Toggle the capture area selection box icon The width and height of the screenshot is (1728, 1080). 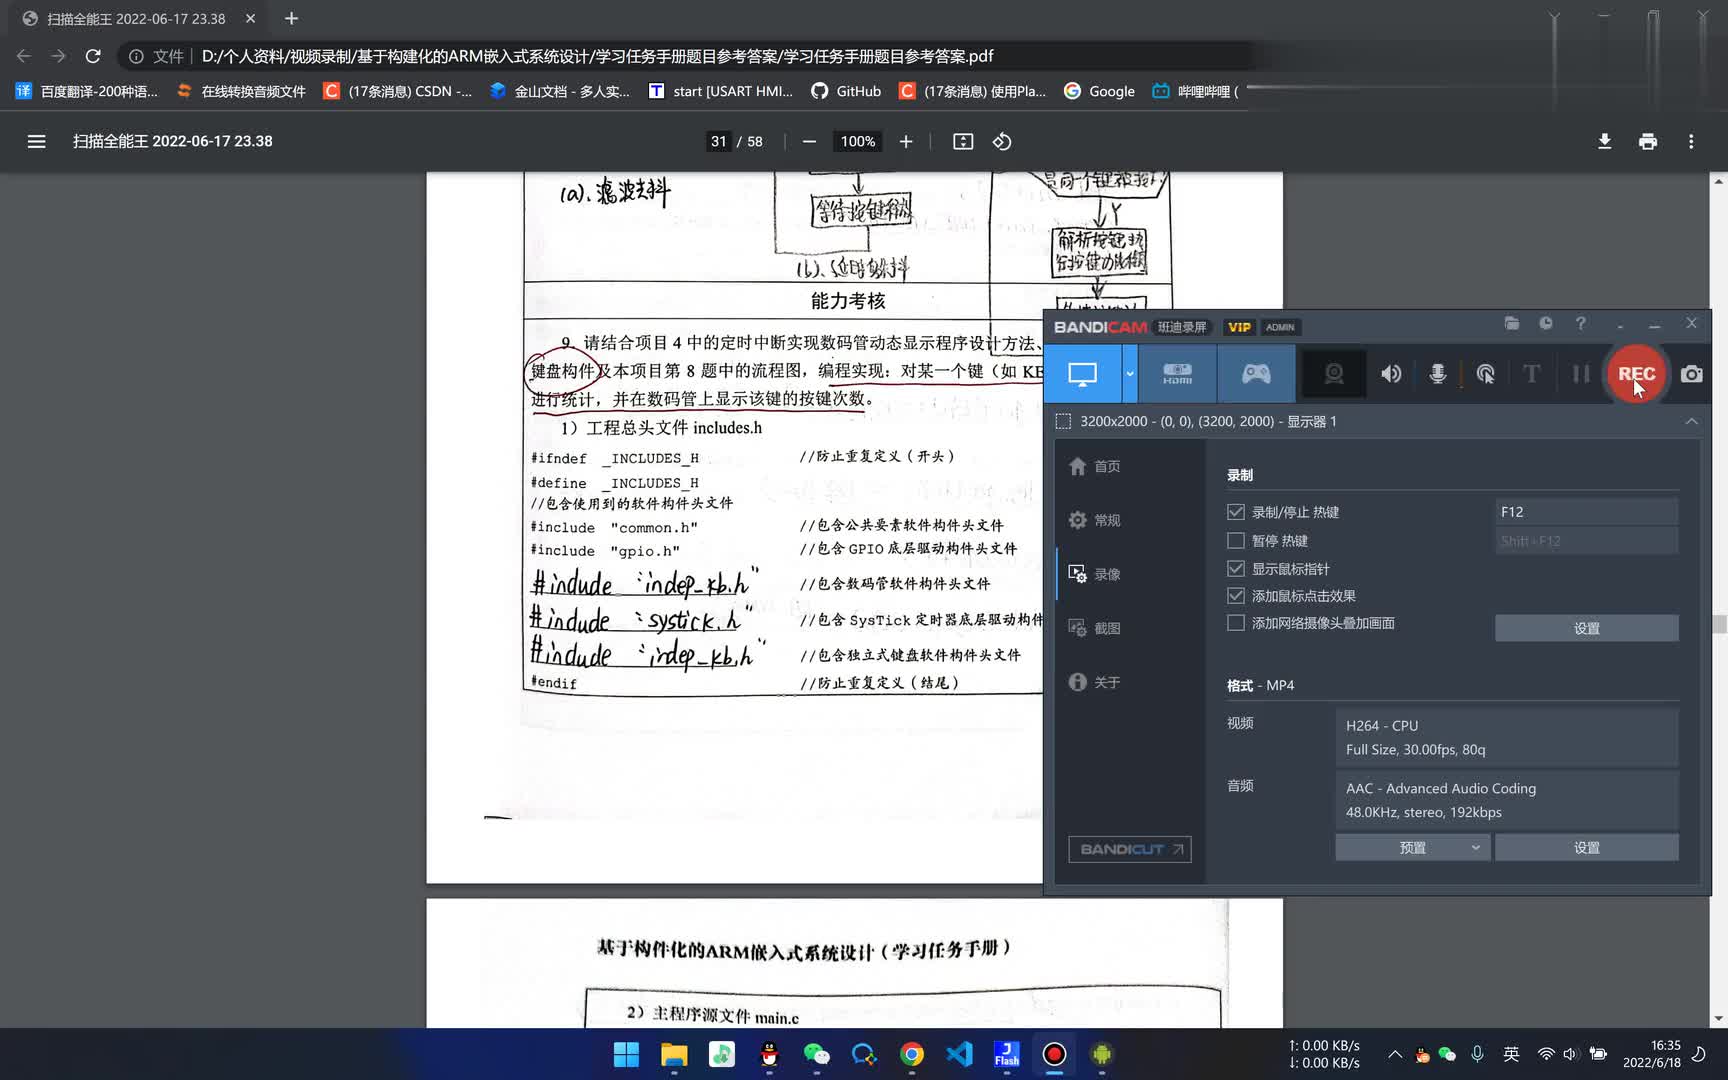1063,421
